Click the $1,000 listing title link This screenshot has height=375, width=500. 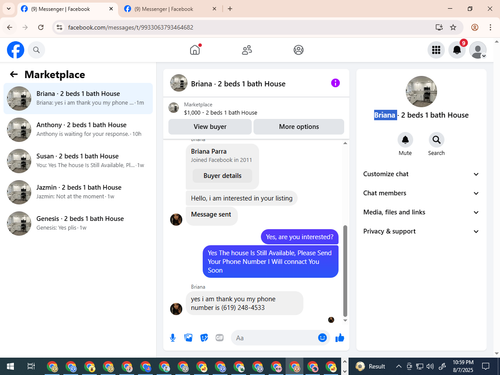[220, 113]
